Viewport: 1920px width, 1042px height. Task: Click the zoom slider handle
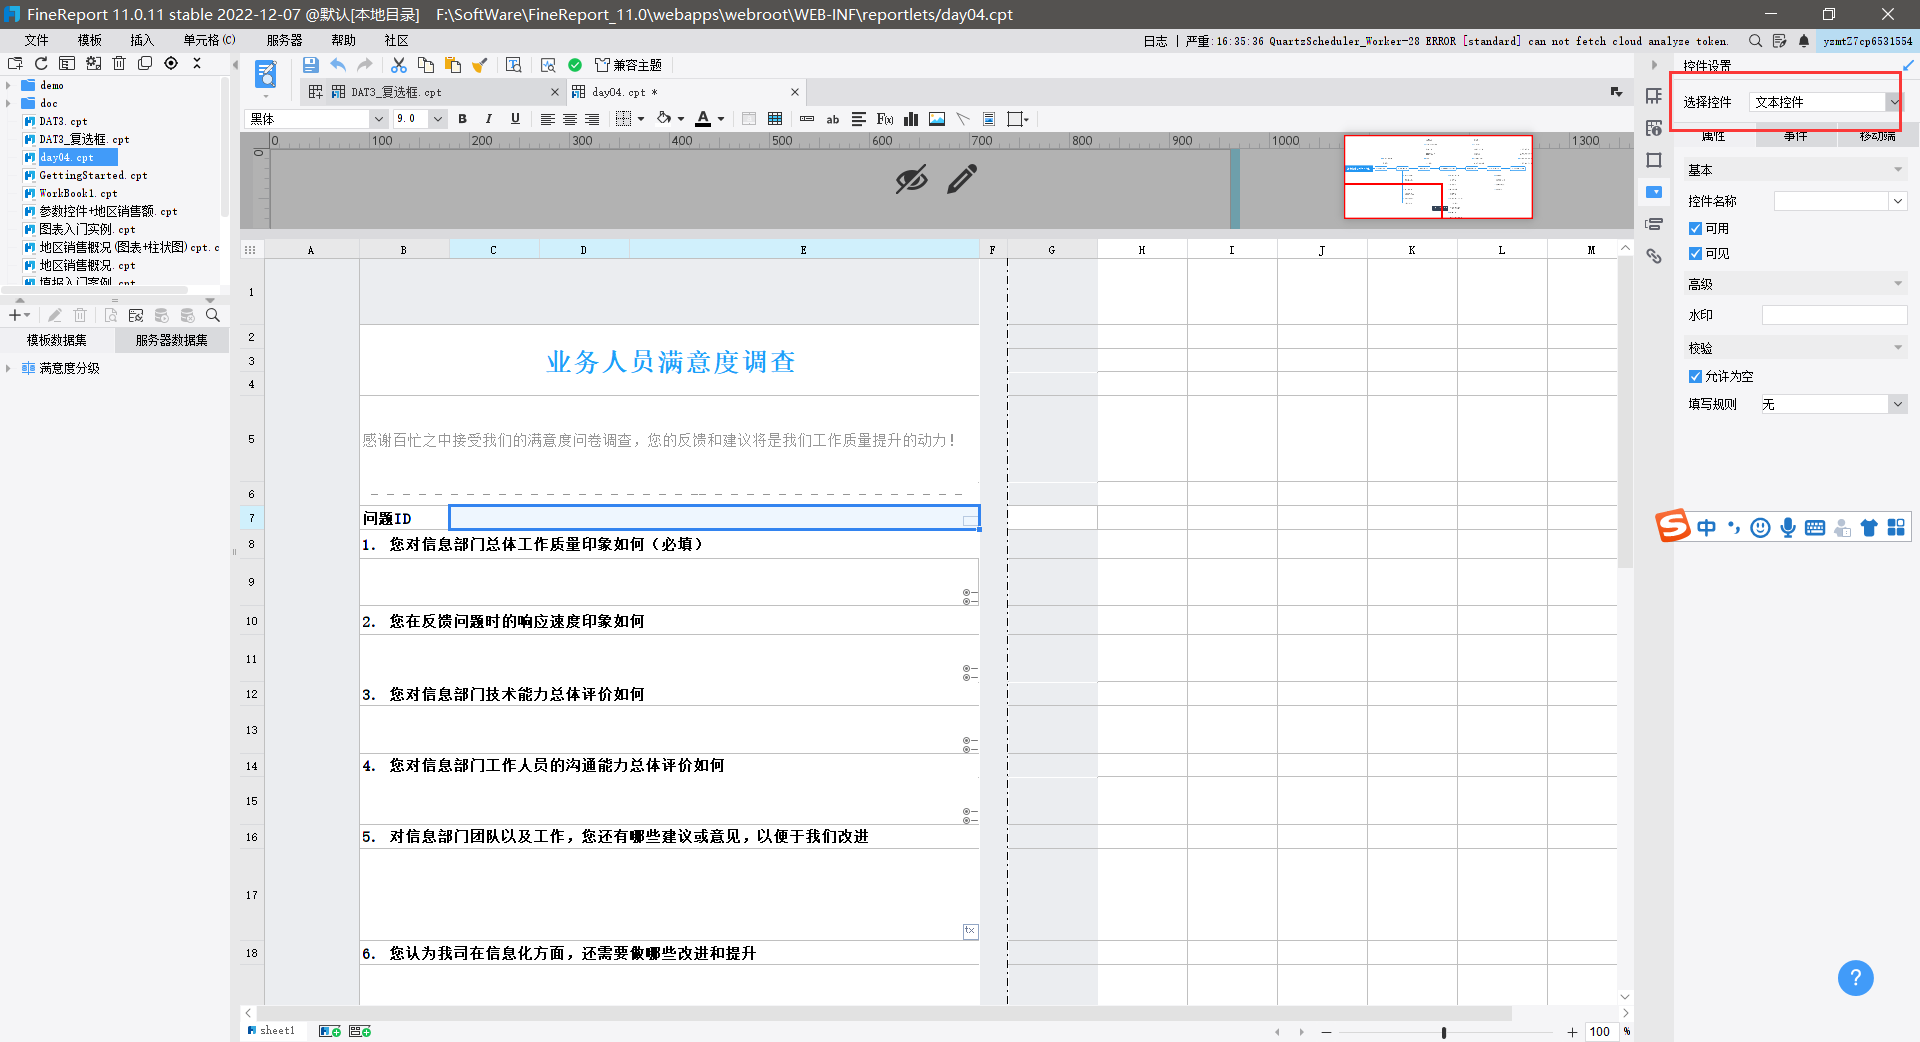[x=1443, y=1032]
